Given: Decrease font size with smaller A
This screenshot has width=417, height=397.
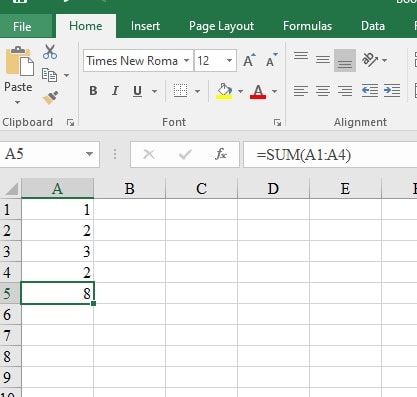Looking at the screenshot, I should (x=272, y=60).
